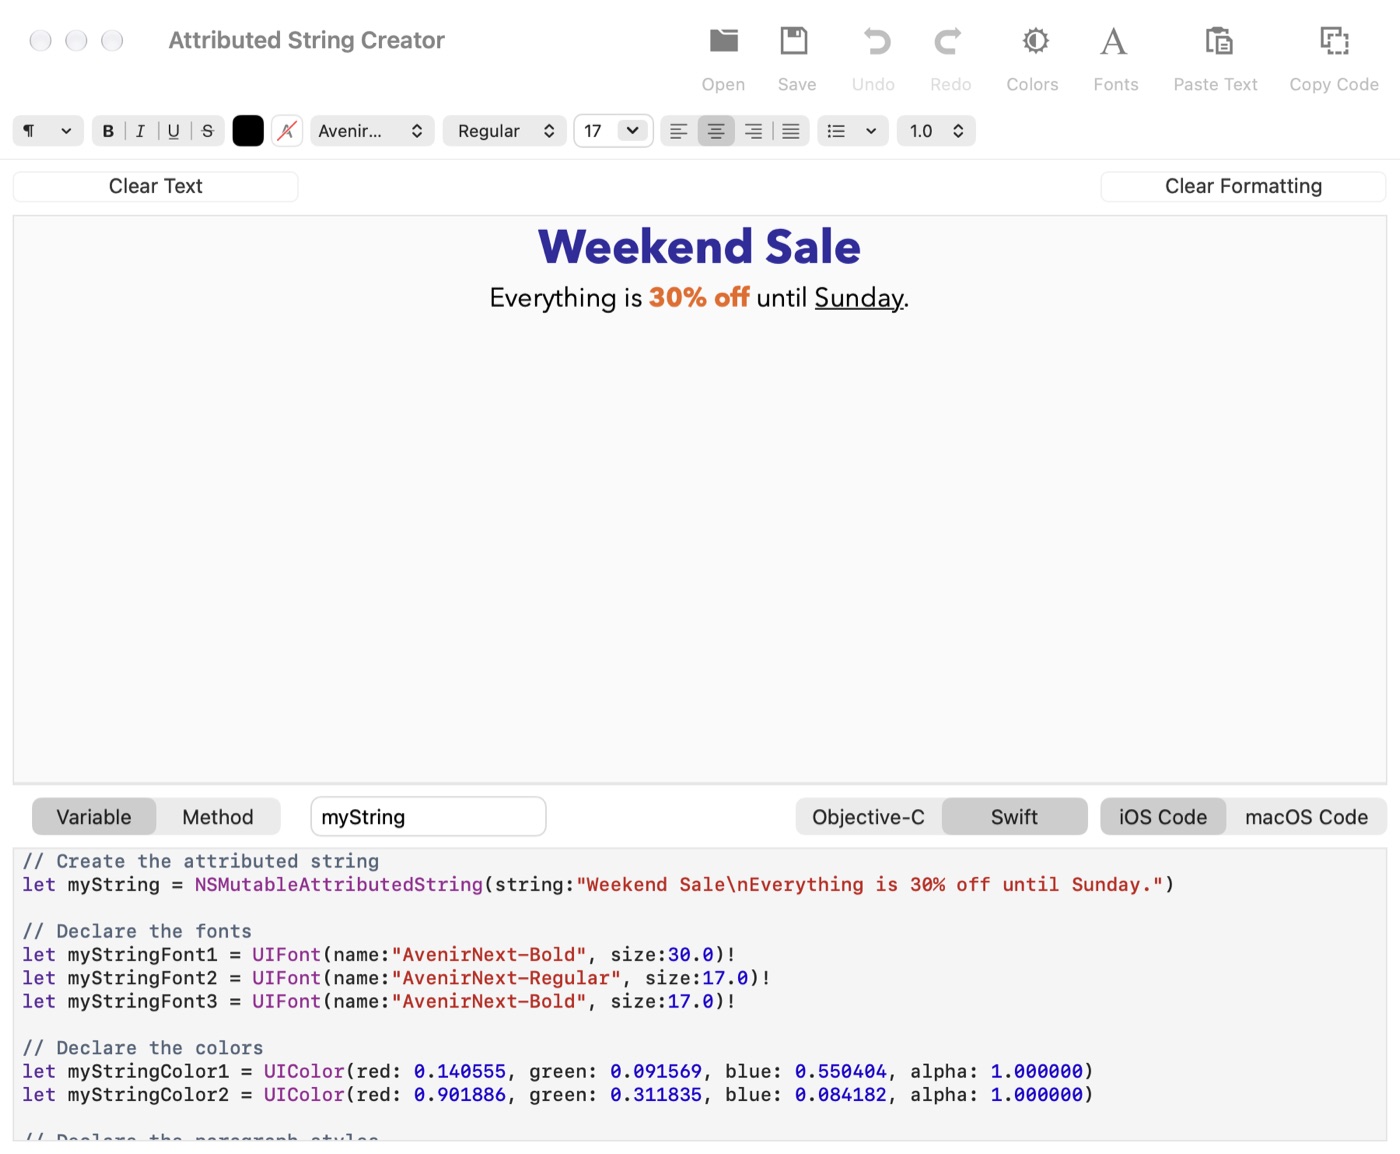The height and width of the screenshot is (1154, 1400).
Task: Click the Redo arrow icon
Action: (949, 41)
